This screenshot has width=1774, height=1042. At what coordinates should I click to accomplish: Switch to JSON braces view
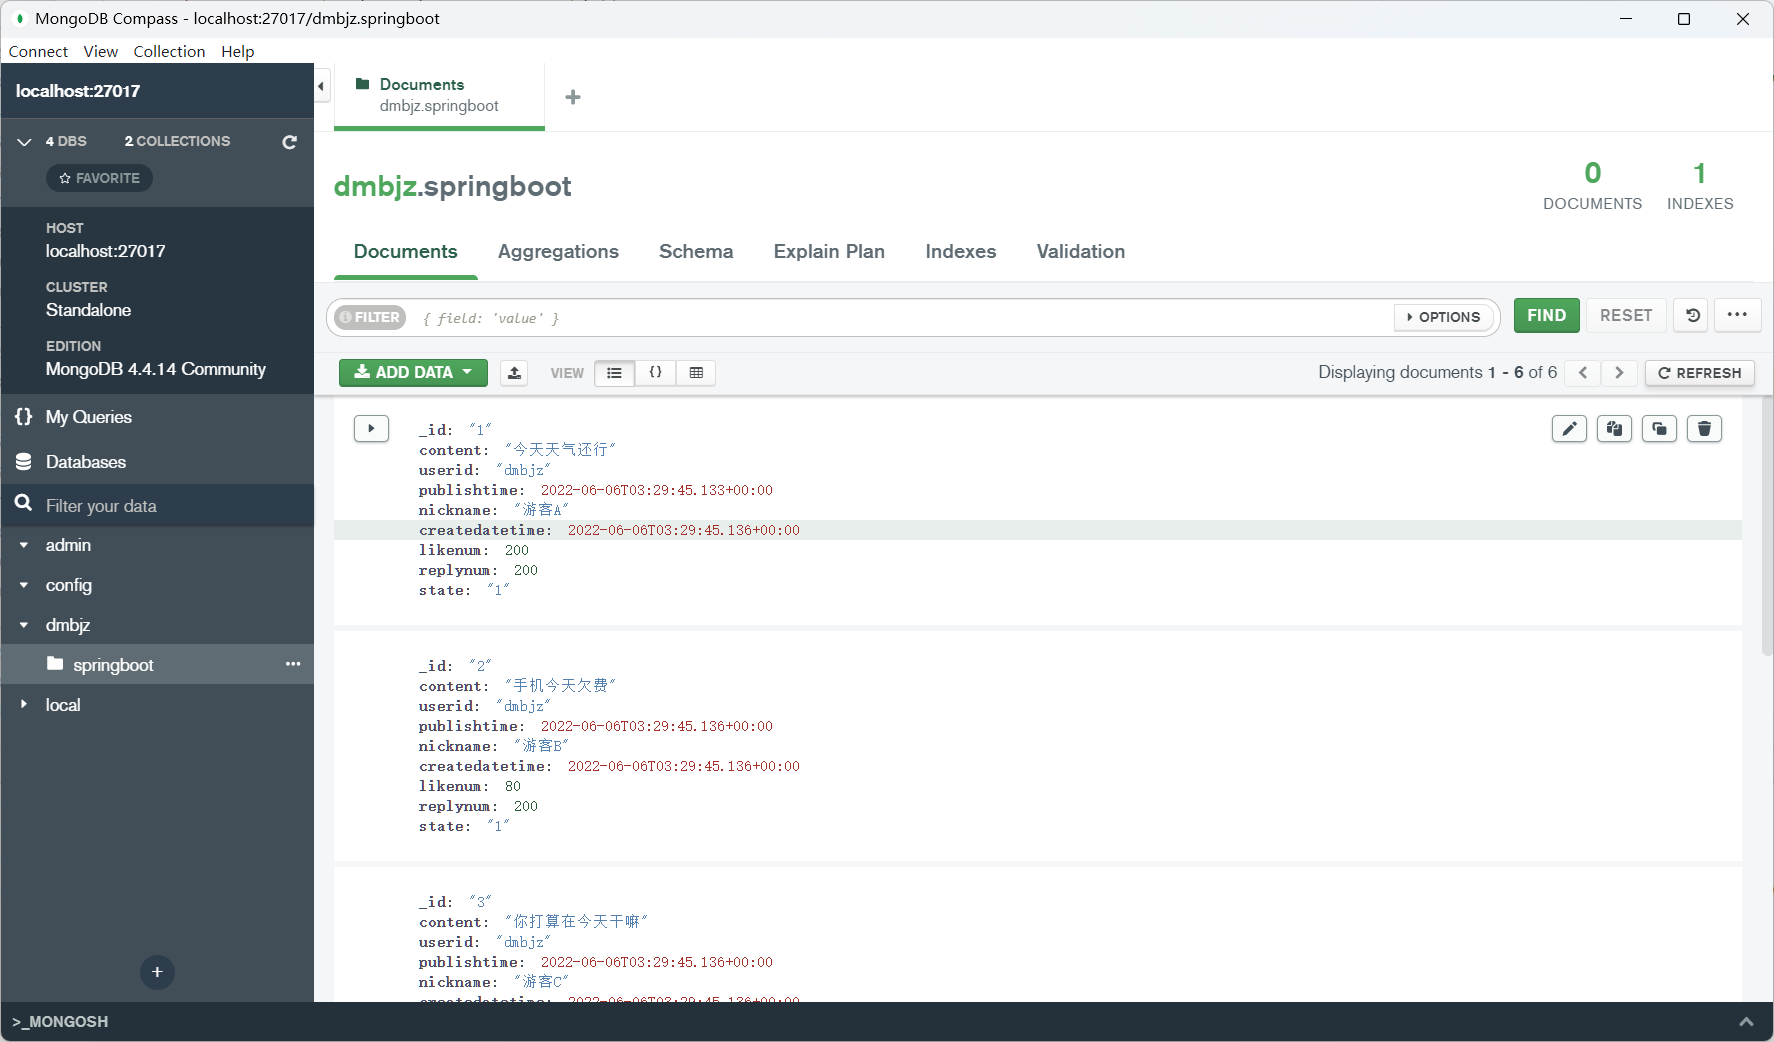656,373
